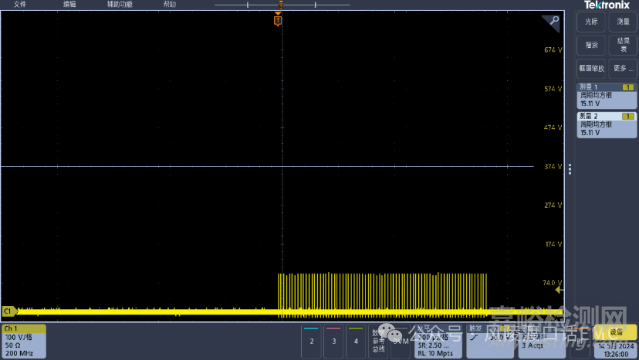
Task: Select the 测量 2 measurement badge
Action: click(x=606, y=125)
